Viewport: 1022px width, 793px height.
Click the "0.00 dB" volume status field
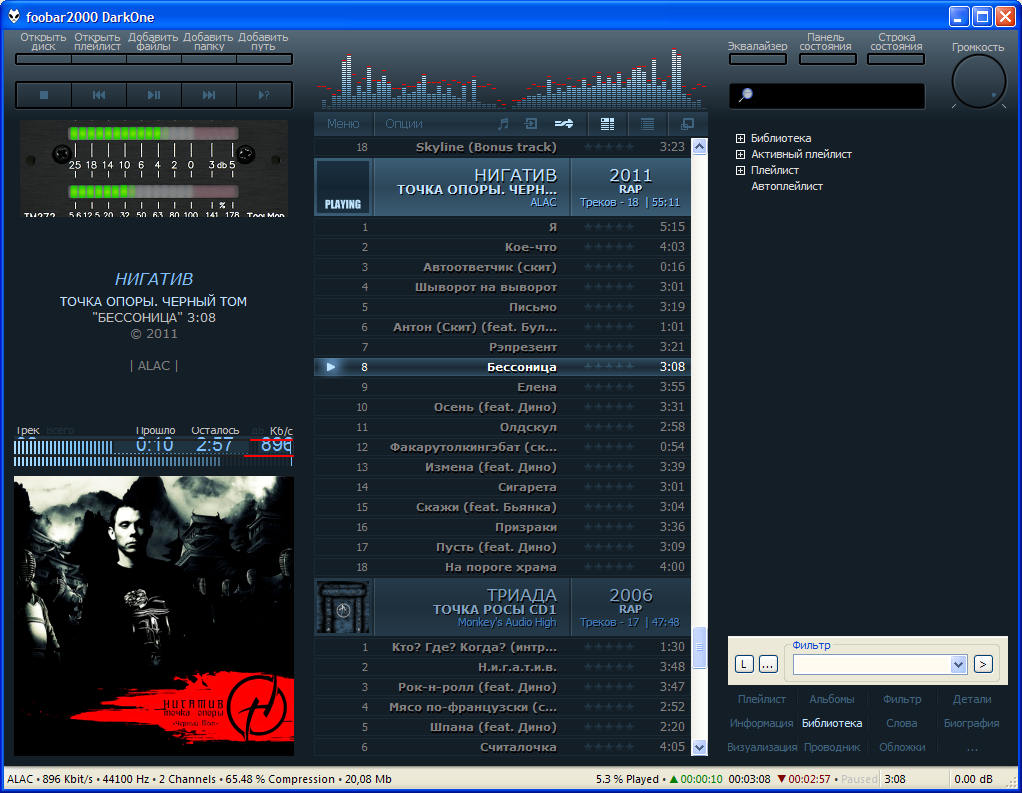click(973, 779)
